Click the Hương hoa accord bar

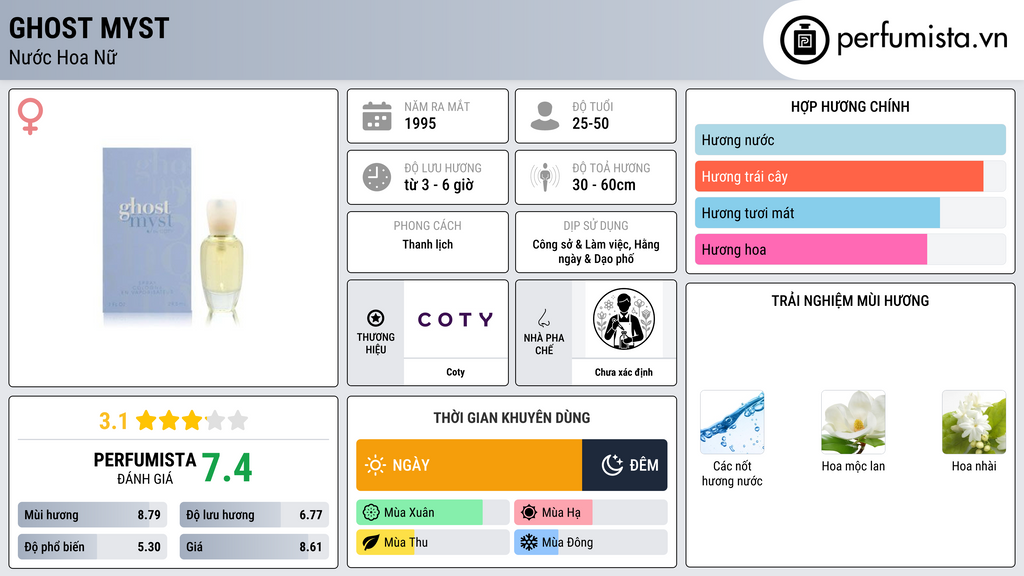[850, 249]
